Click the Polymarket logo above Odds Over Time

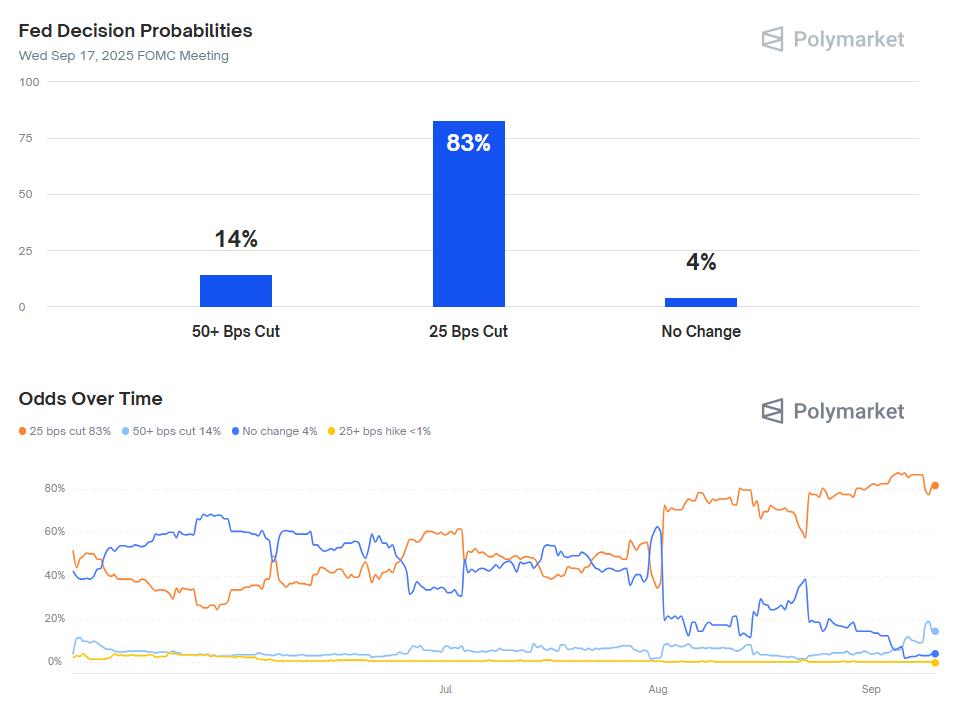point(832,411)
